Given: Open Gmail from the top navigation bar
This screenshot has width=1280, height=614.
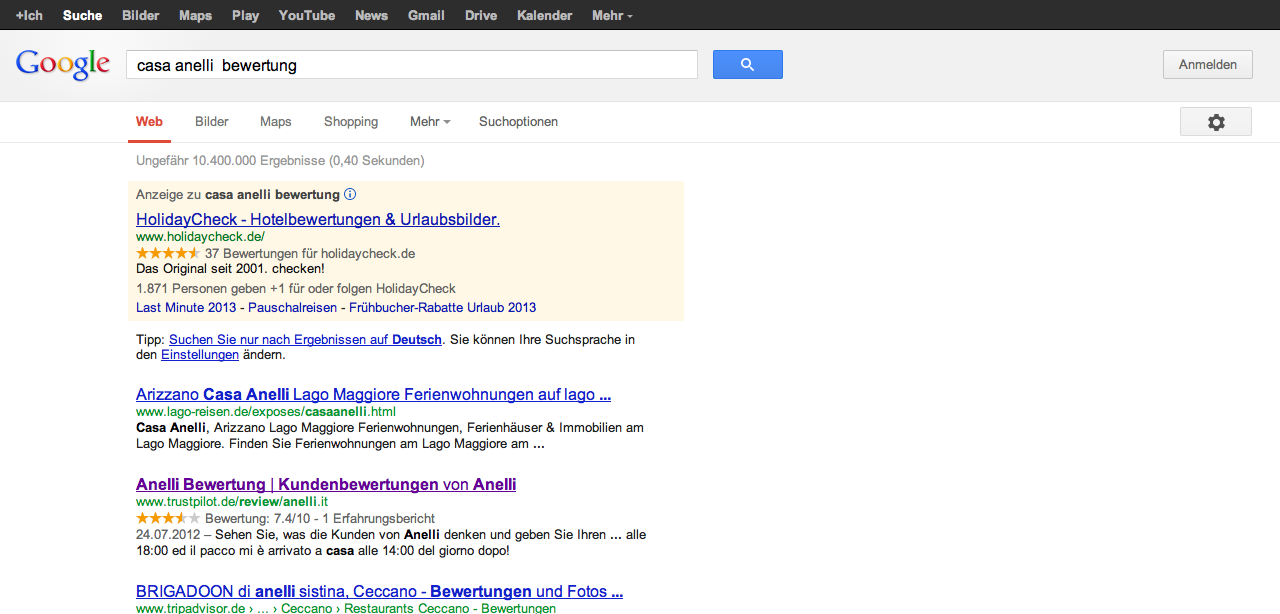Looking at the screenshot, I should (x=426, y=15).
